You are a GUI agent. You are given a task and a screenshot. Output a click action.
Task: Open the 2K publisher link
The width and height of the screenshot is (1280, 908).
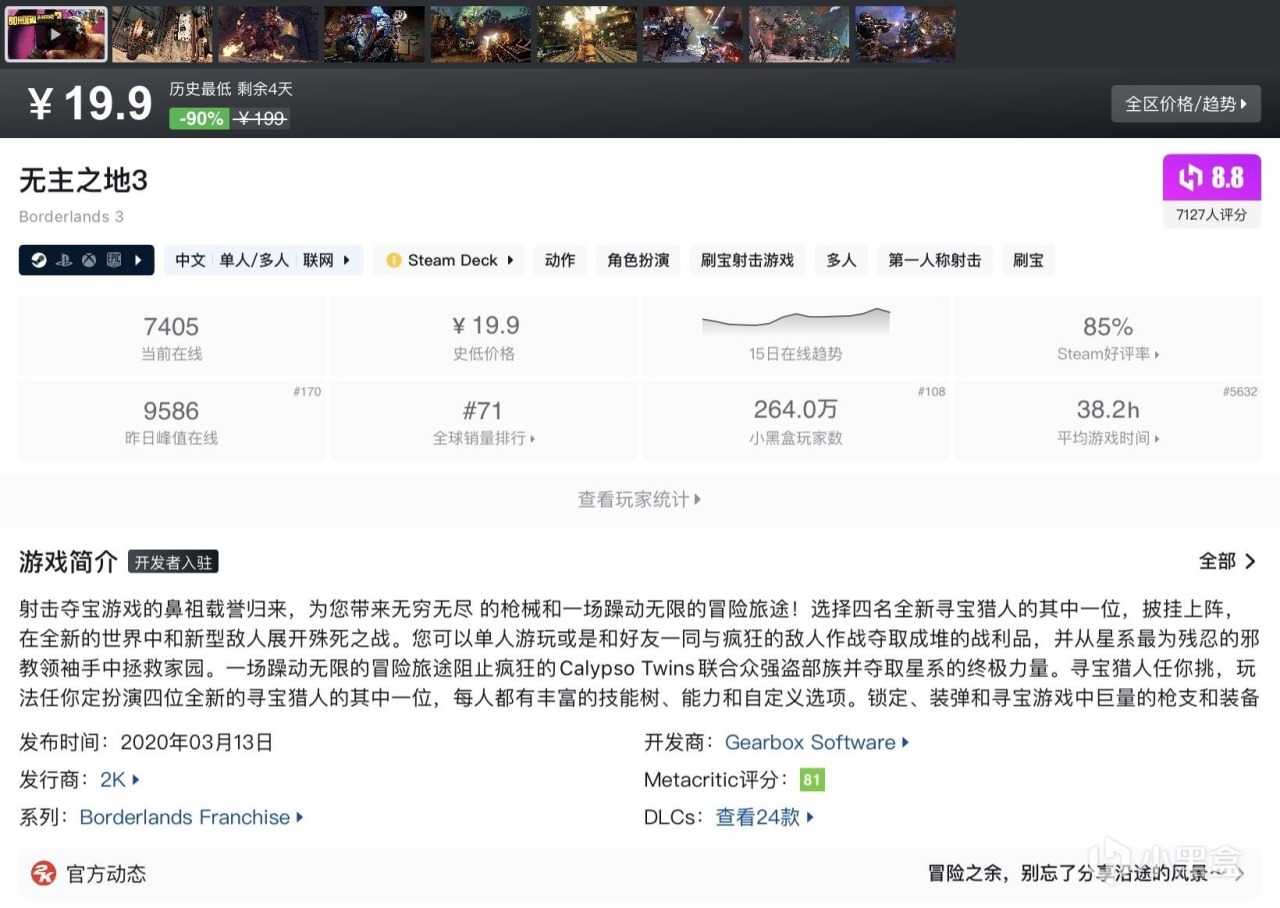pyautogui.click(x=119, y=779)
